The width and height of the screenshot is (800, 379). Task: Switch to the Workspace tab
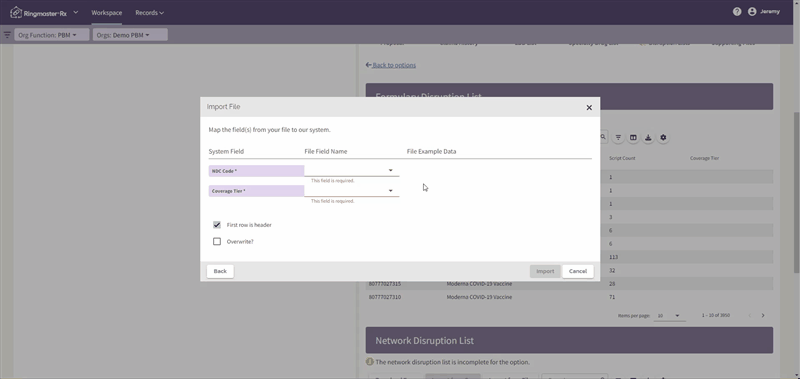pyautogui.click(x=107, y=13)
